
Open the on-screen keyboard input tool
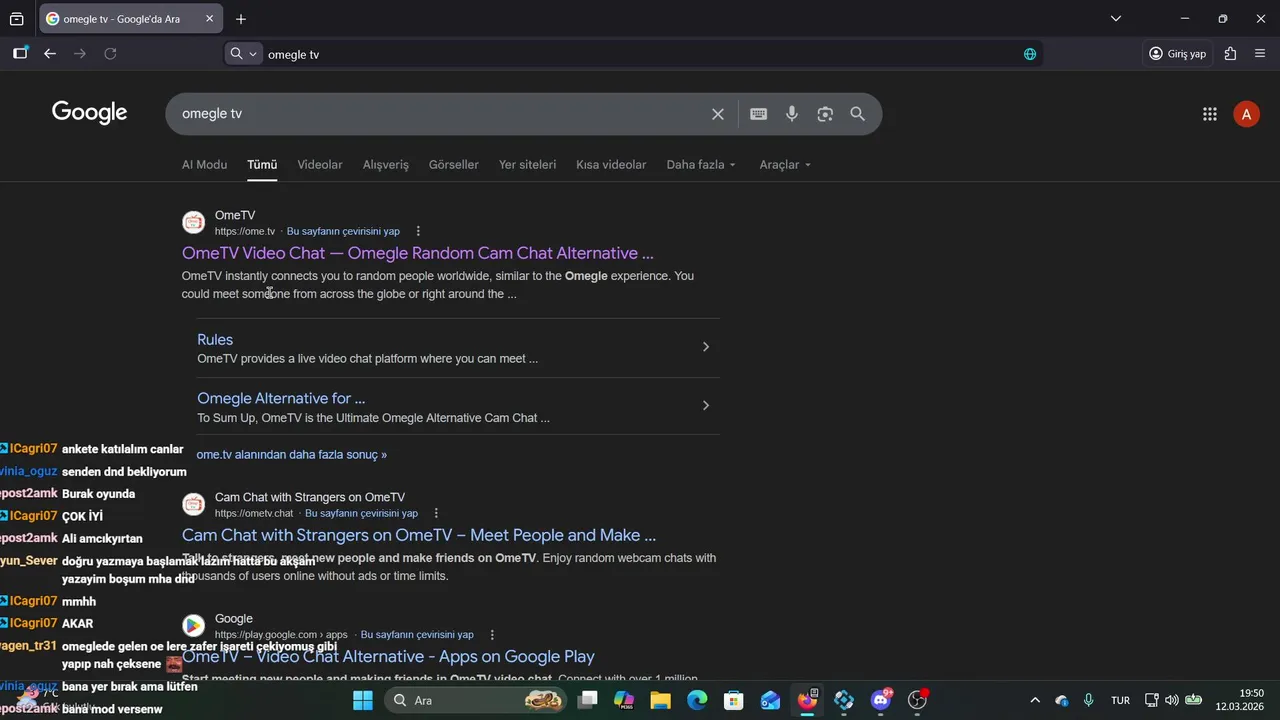[x=759, y=114]
